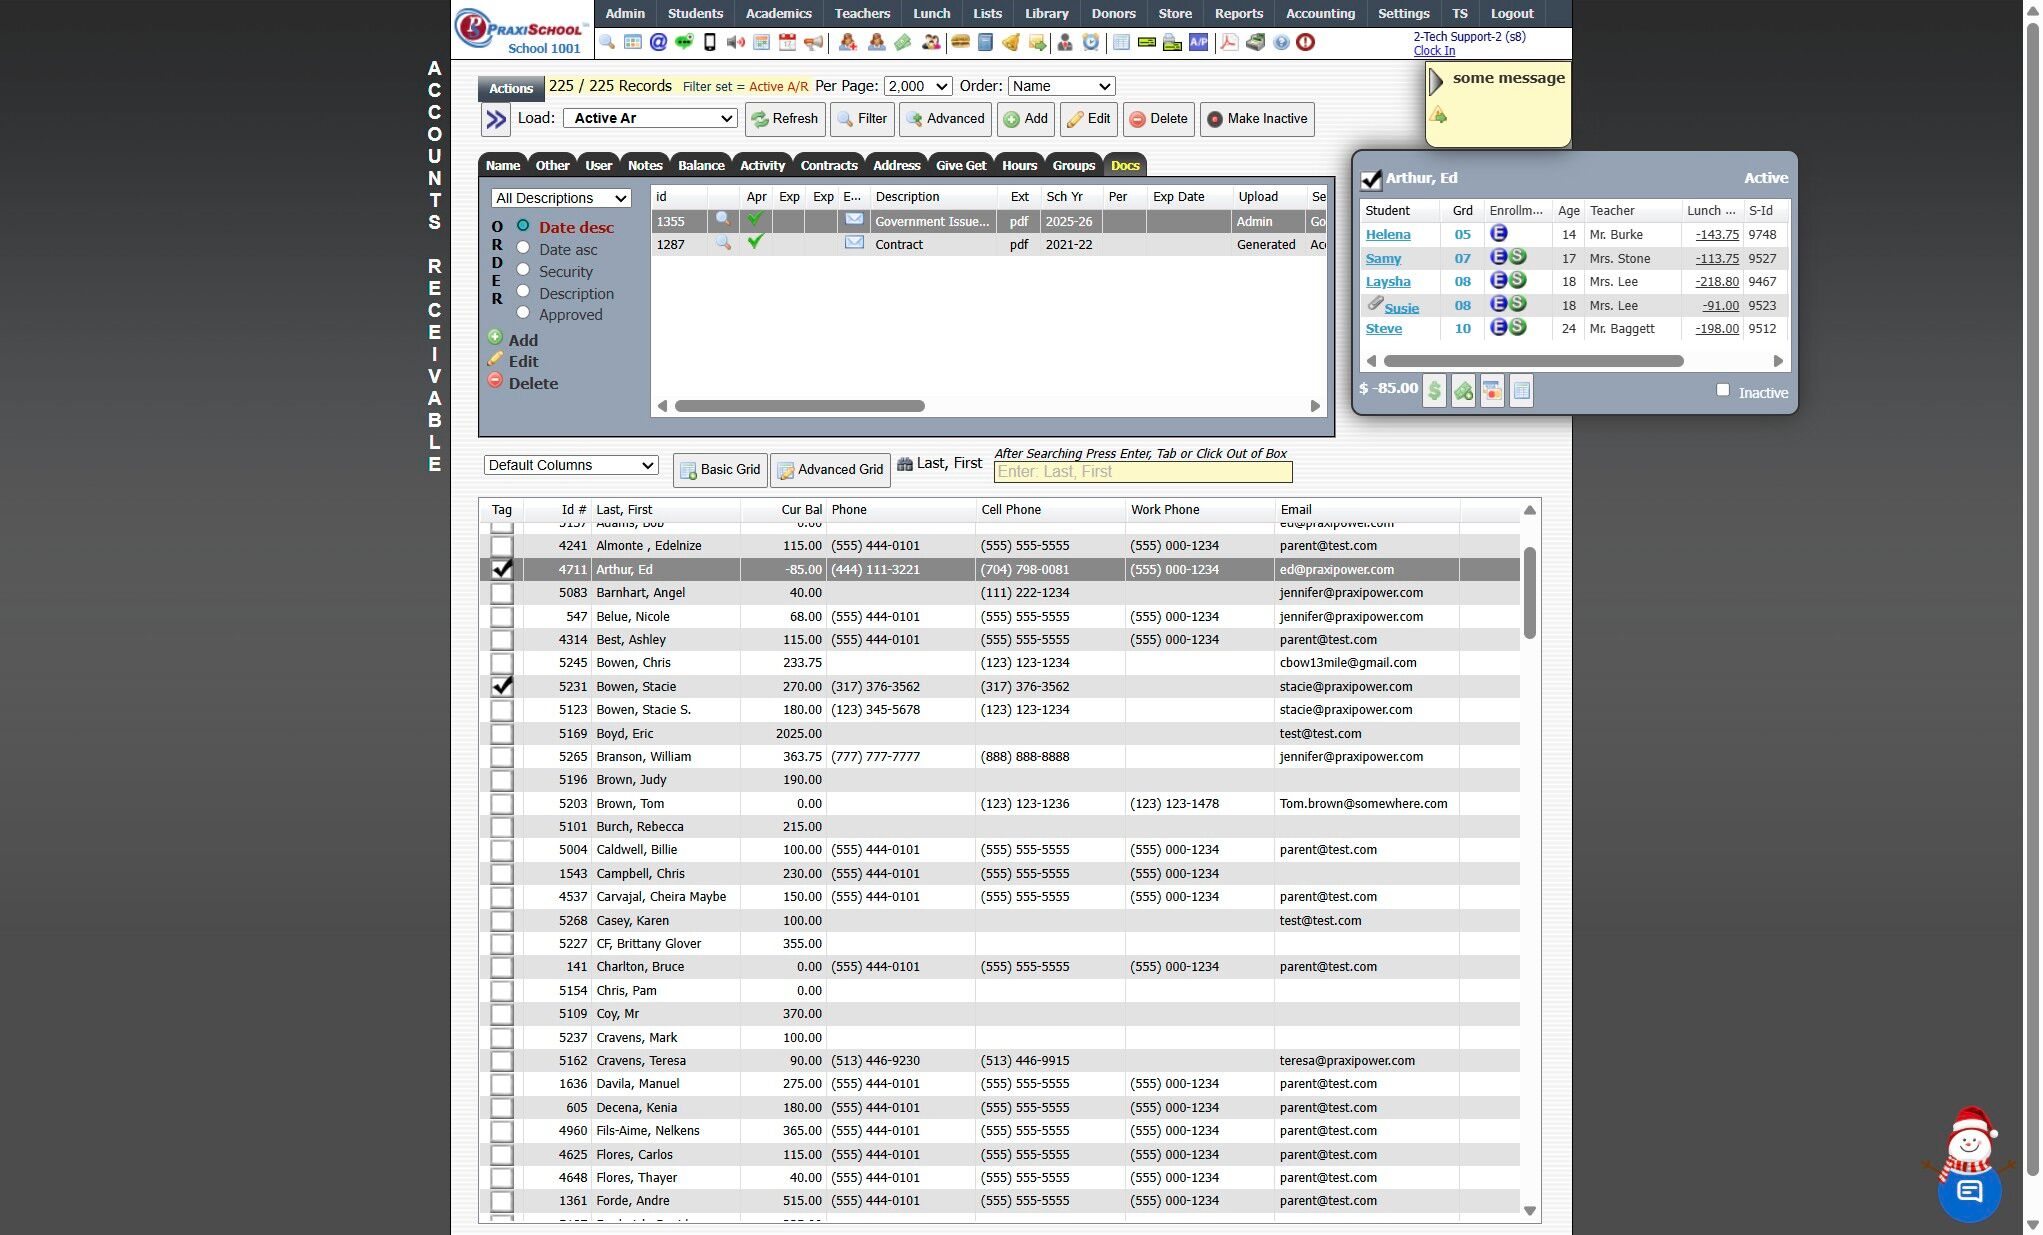Expand the Default Columns dropdown
The width and height of the screenshot is (2043, 1235).
[571, 465]
